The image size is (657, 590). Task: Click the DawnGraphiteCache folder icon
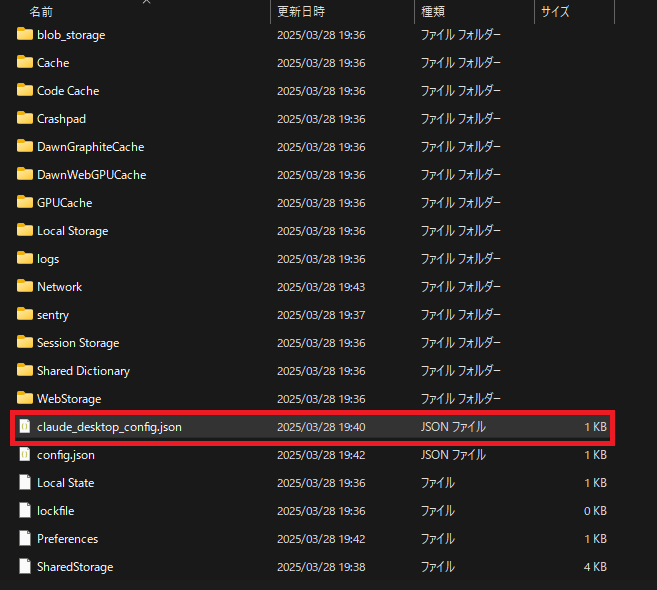pos(25,147)
